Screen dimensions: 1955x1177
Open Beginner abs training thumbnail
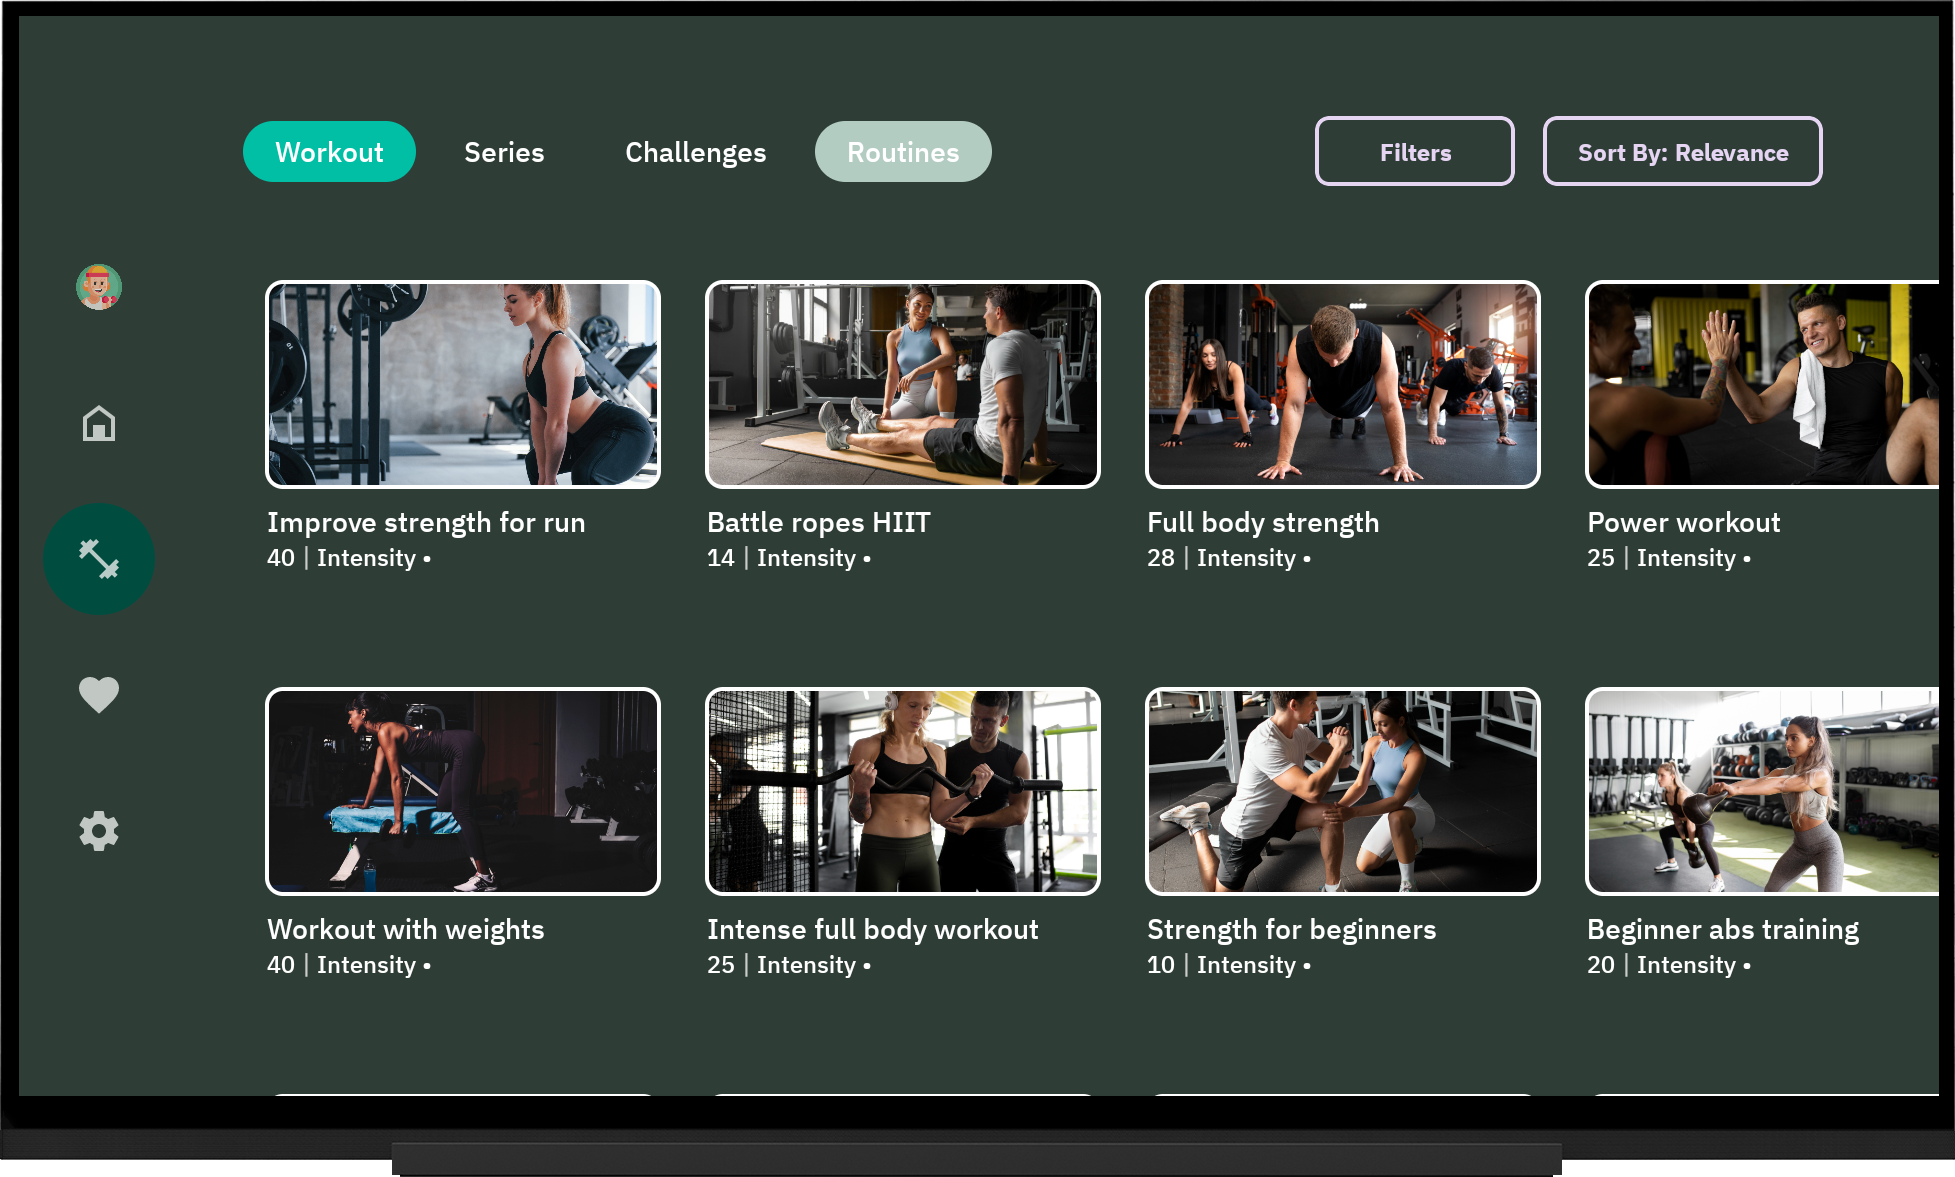coord(1762,791)
